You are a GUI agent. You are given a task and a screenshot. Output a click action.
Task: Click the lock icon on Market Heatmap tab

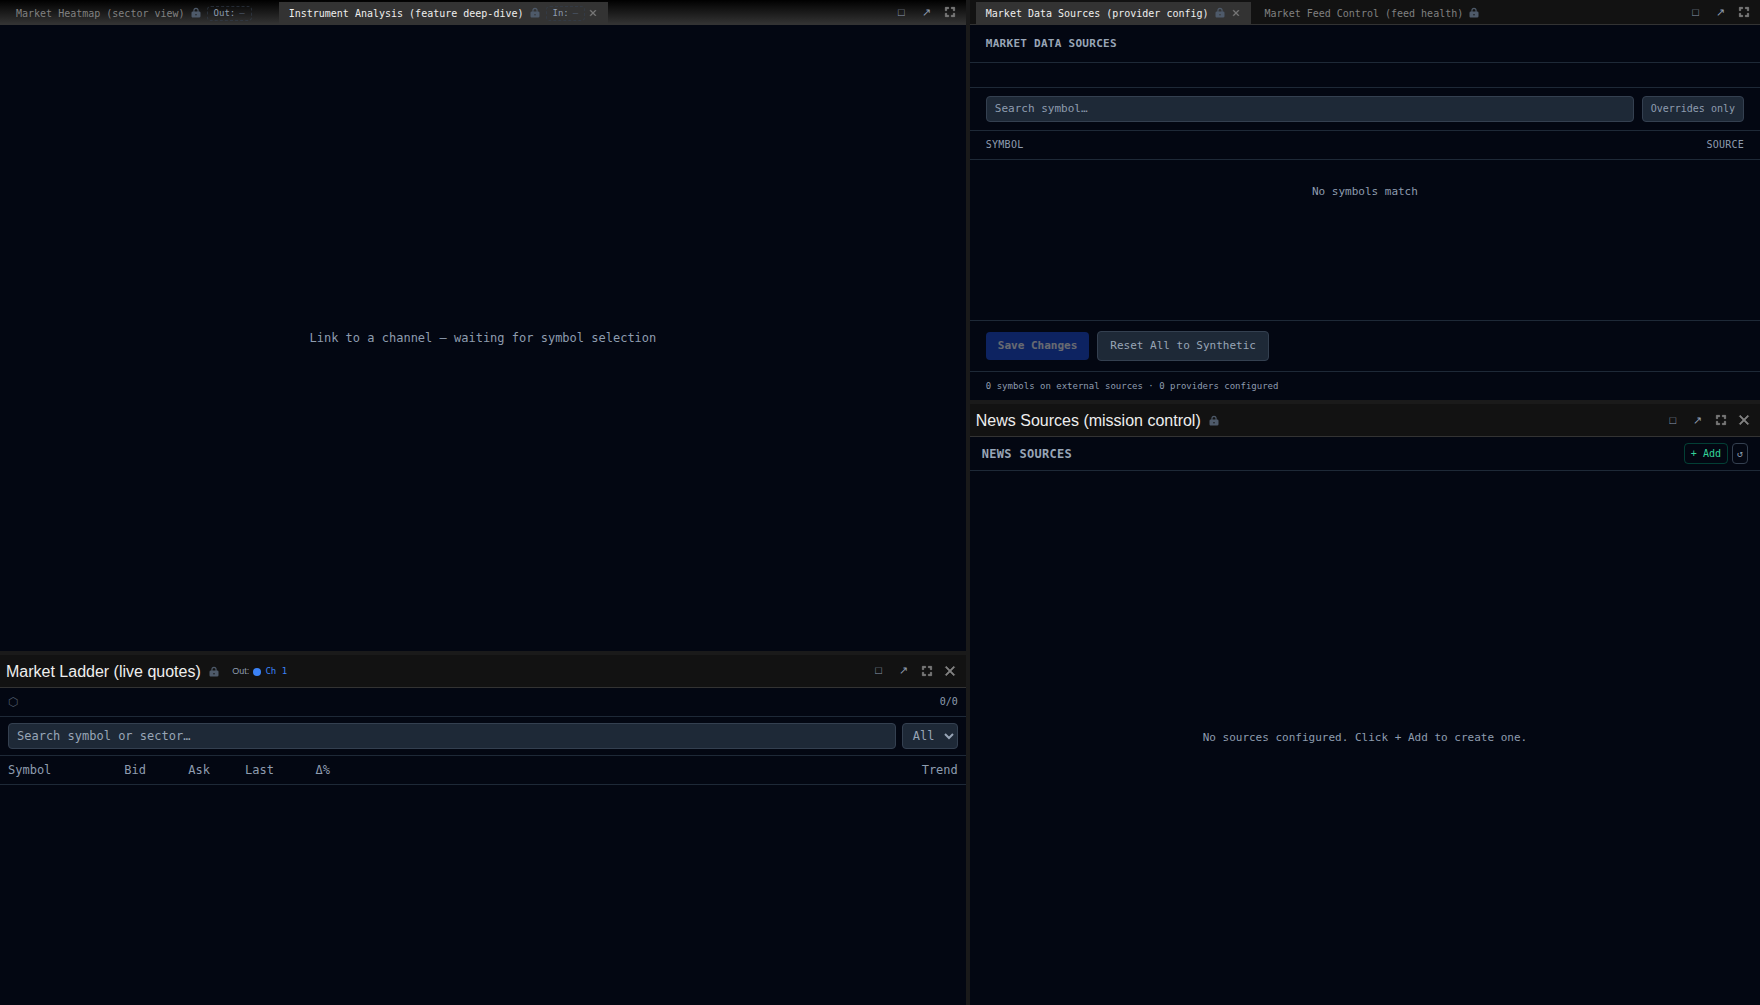coord(196,13)
